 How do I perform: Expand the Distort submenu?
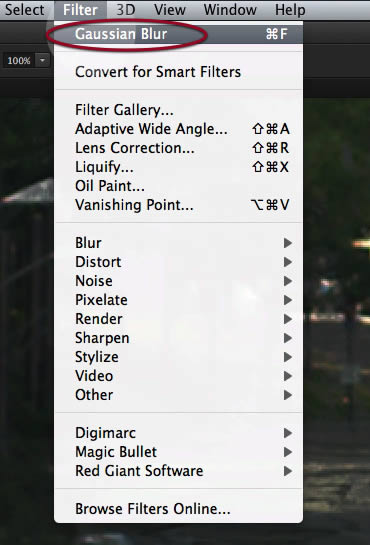point(179,262)
